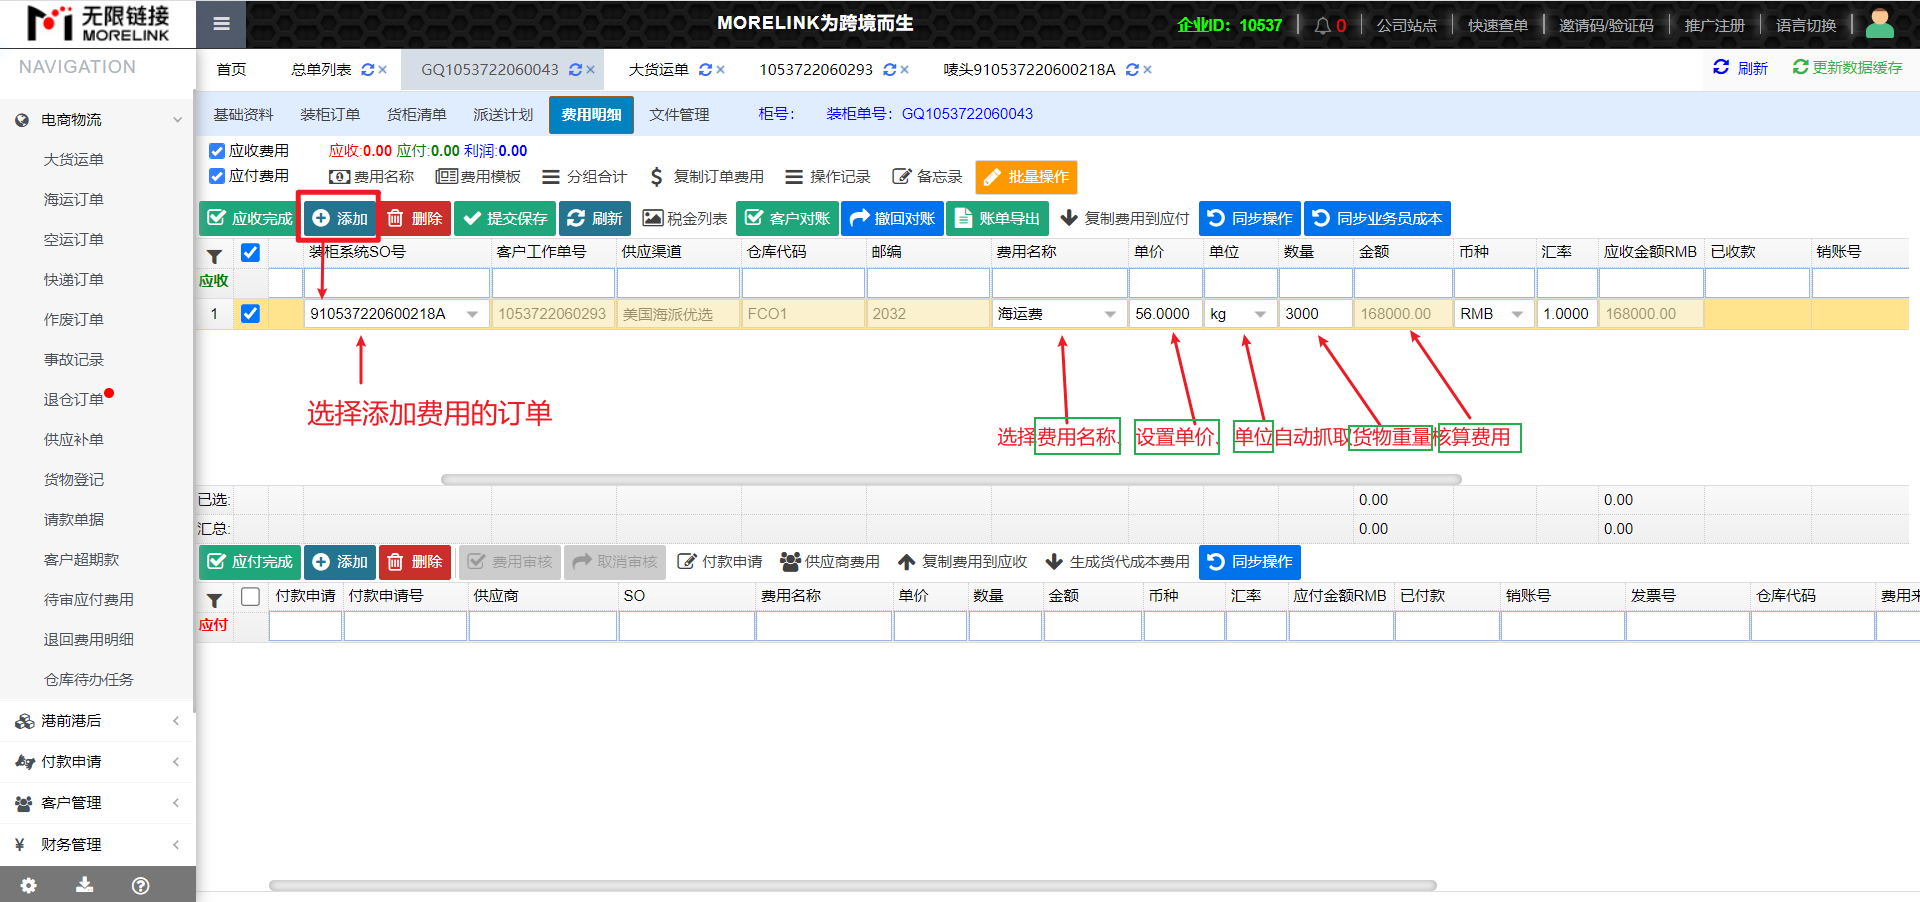
Task: Toggle the 应收费用 checkbox
Action: [x=216, y=151]
